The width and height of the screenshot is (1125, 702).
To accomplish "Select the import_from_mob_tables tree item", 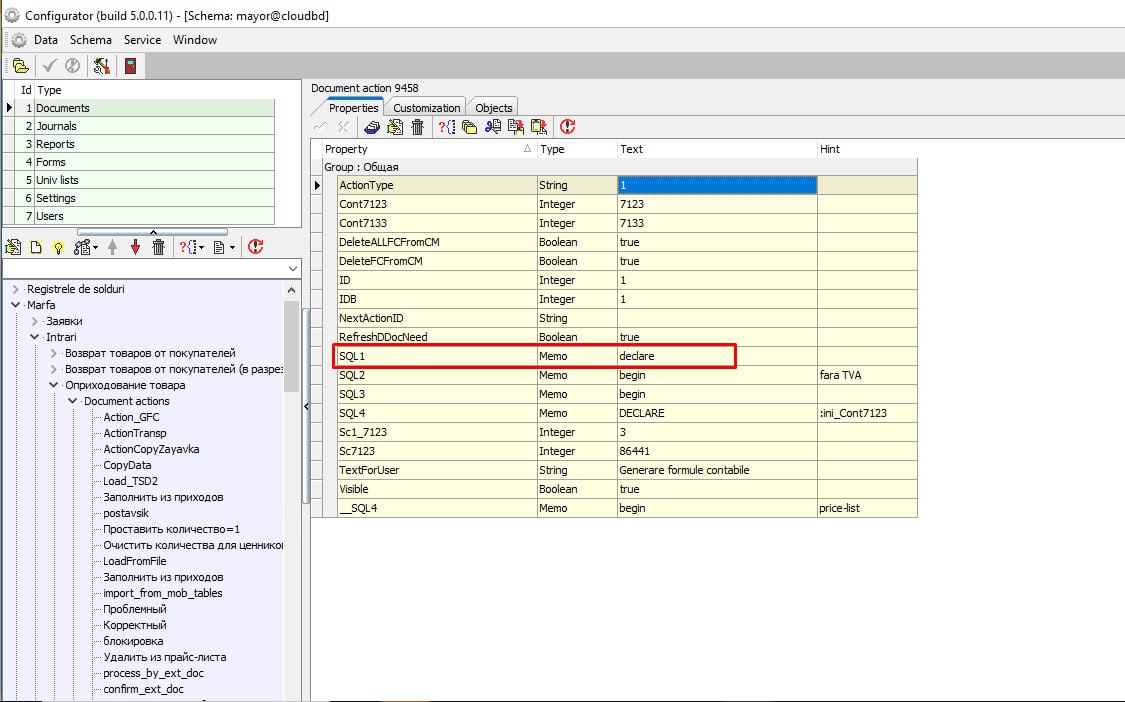I will tap(163, 593).
